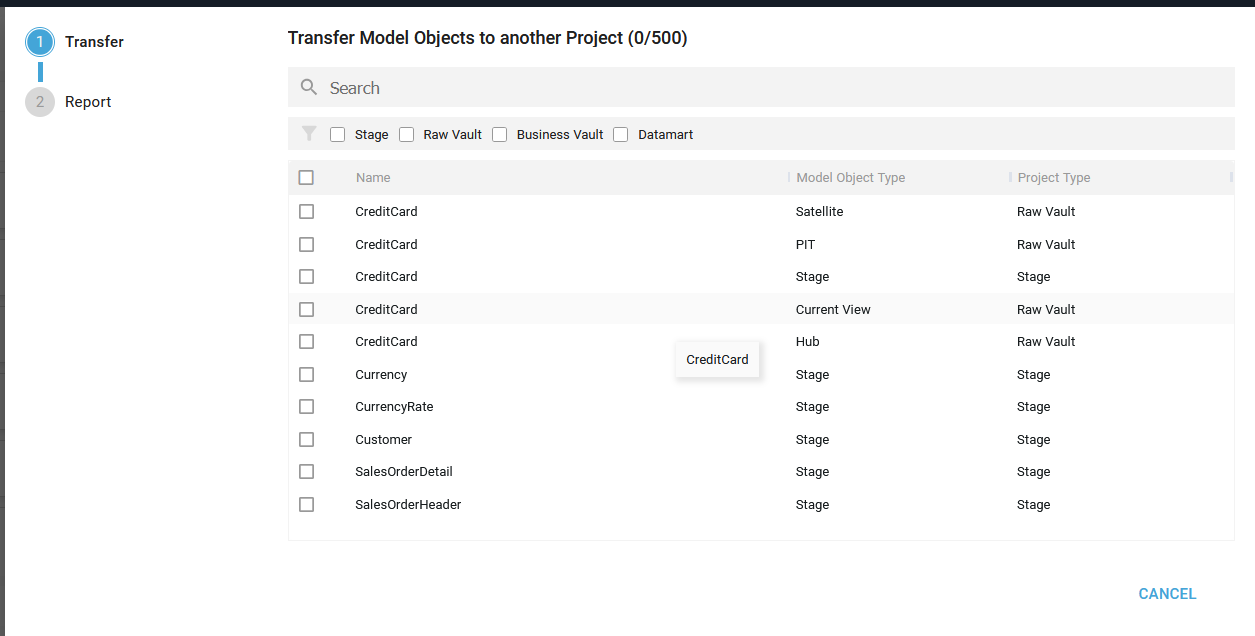Image resolution: width=1255 pixels, height=636 pixels.
Task: Select the CreditCard Satellite row checkbox
Action: (306, 212)
